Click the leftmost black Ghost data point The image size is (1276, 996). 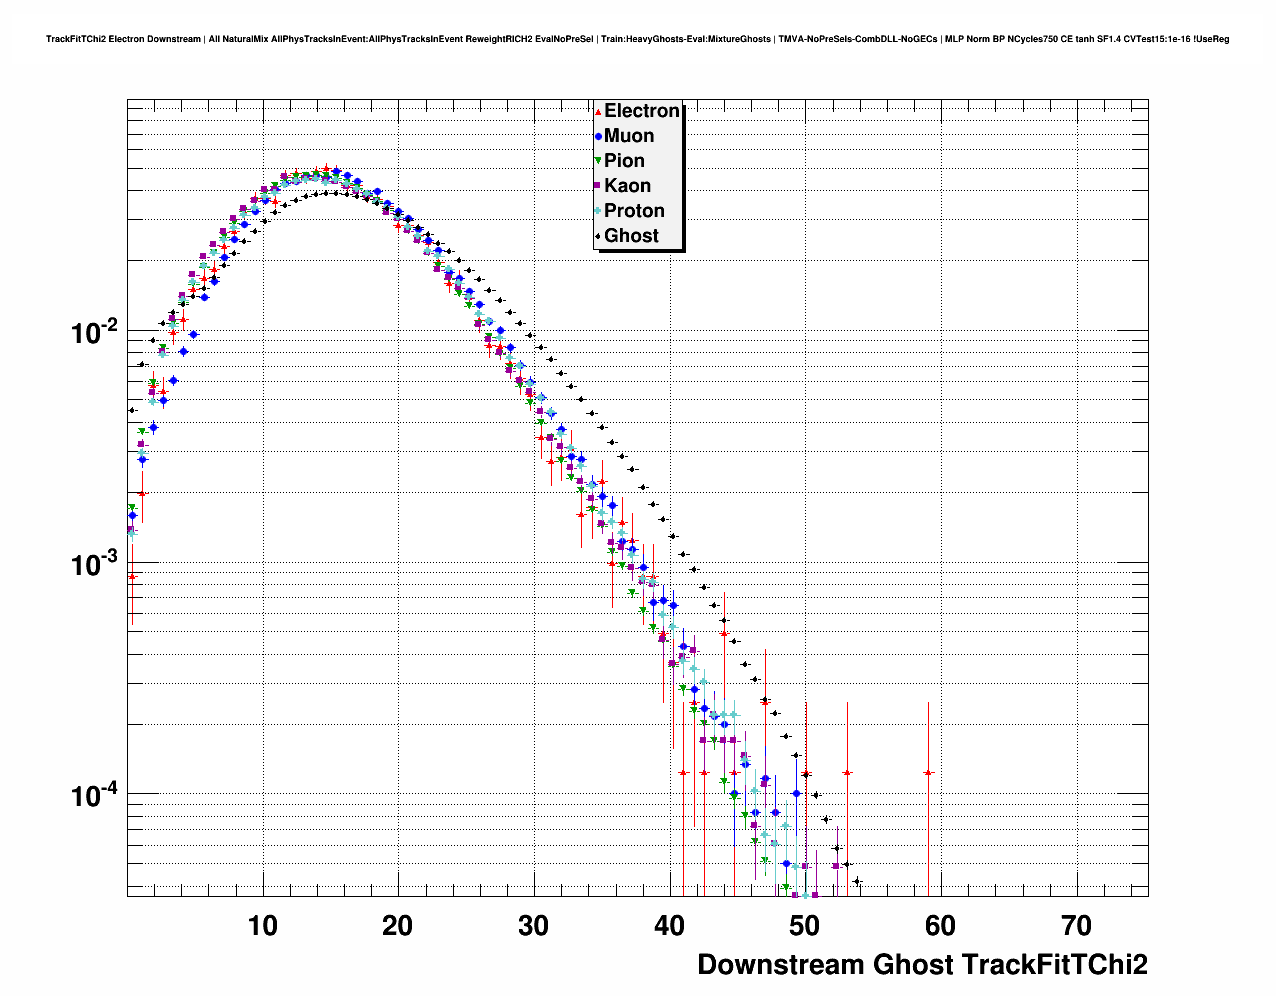[x=131, y=410]
